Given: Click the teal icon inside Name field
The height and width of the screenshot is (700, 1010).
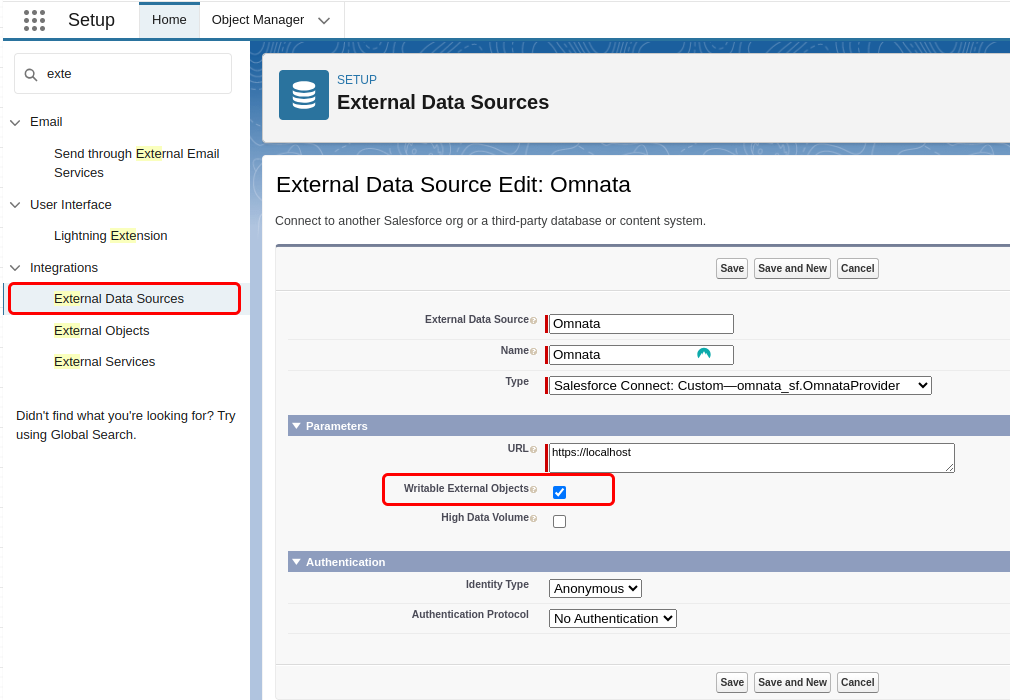Looking at the screenshot, I should click(704, 354).
